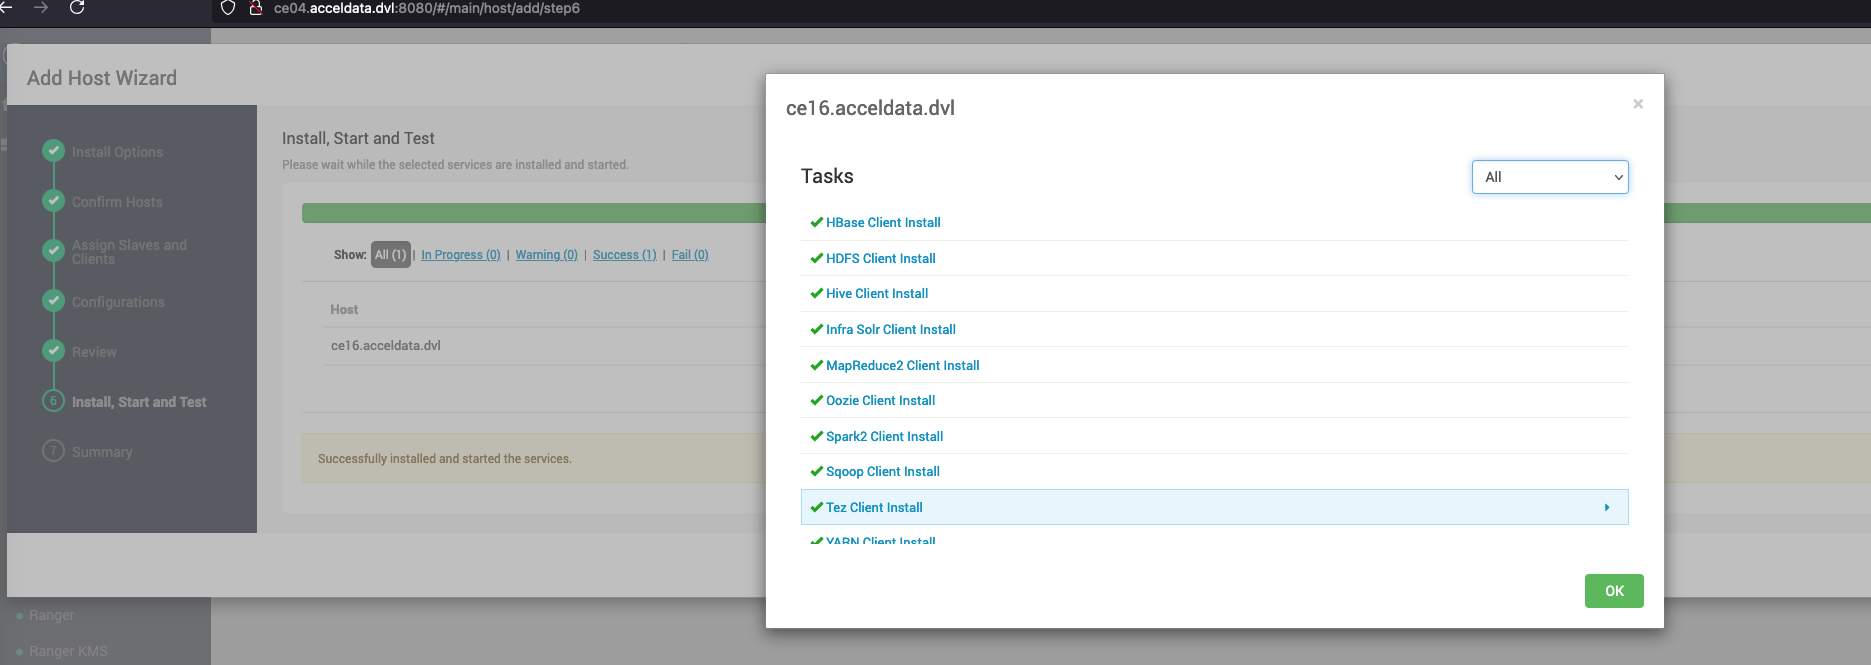
Task: Open the Oozie Client Install task
Action: 880,401
